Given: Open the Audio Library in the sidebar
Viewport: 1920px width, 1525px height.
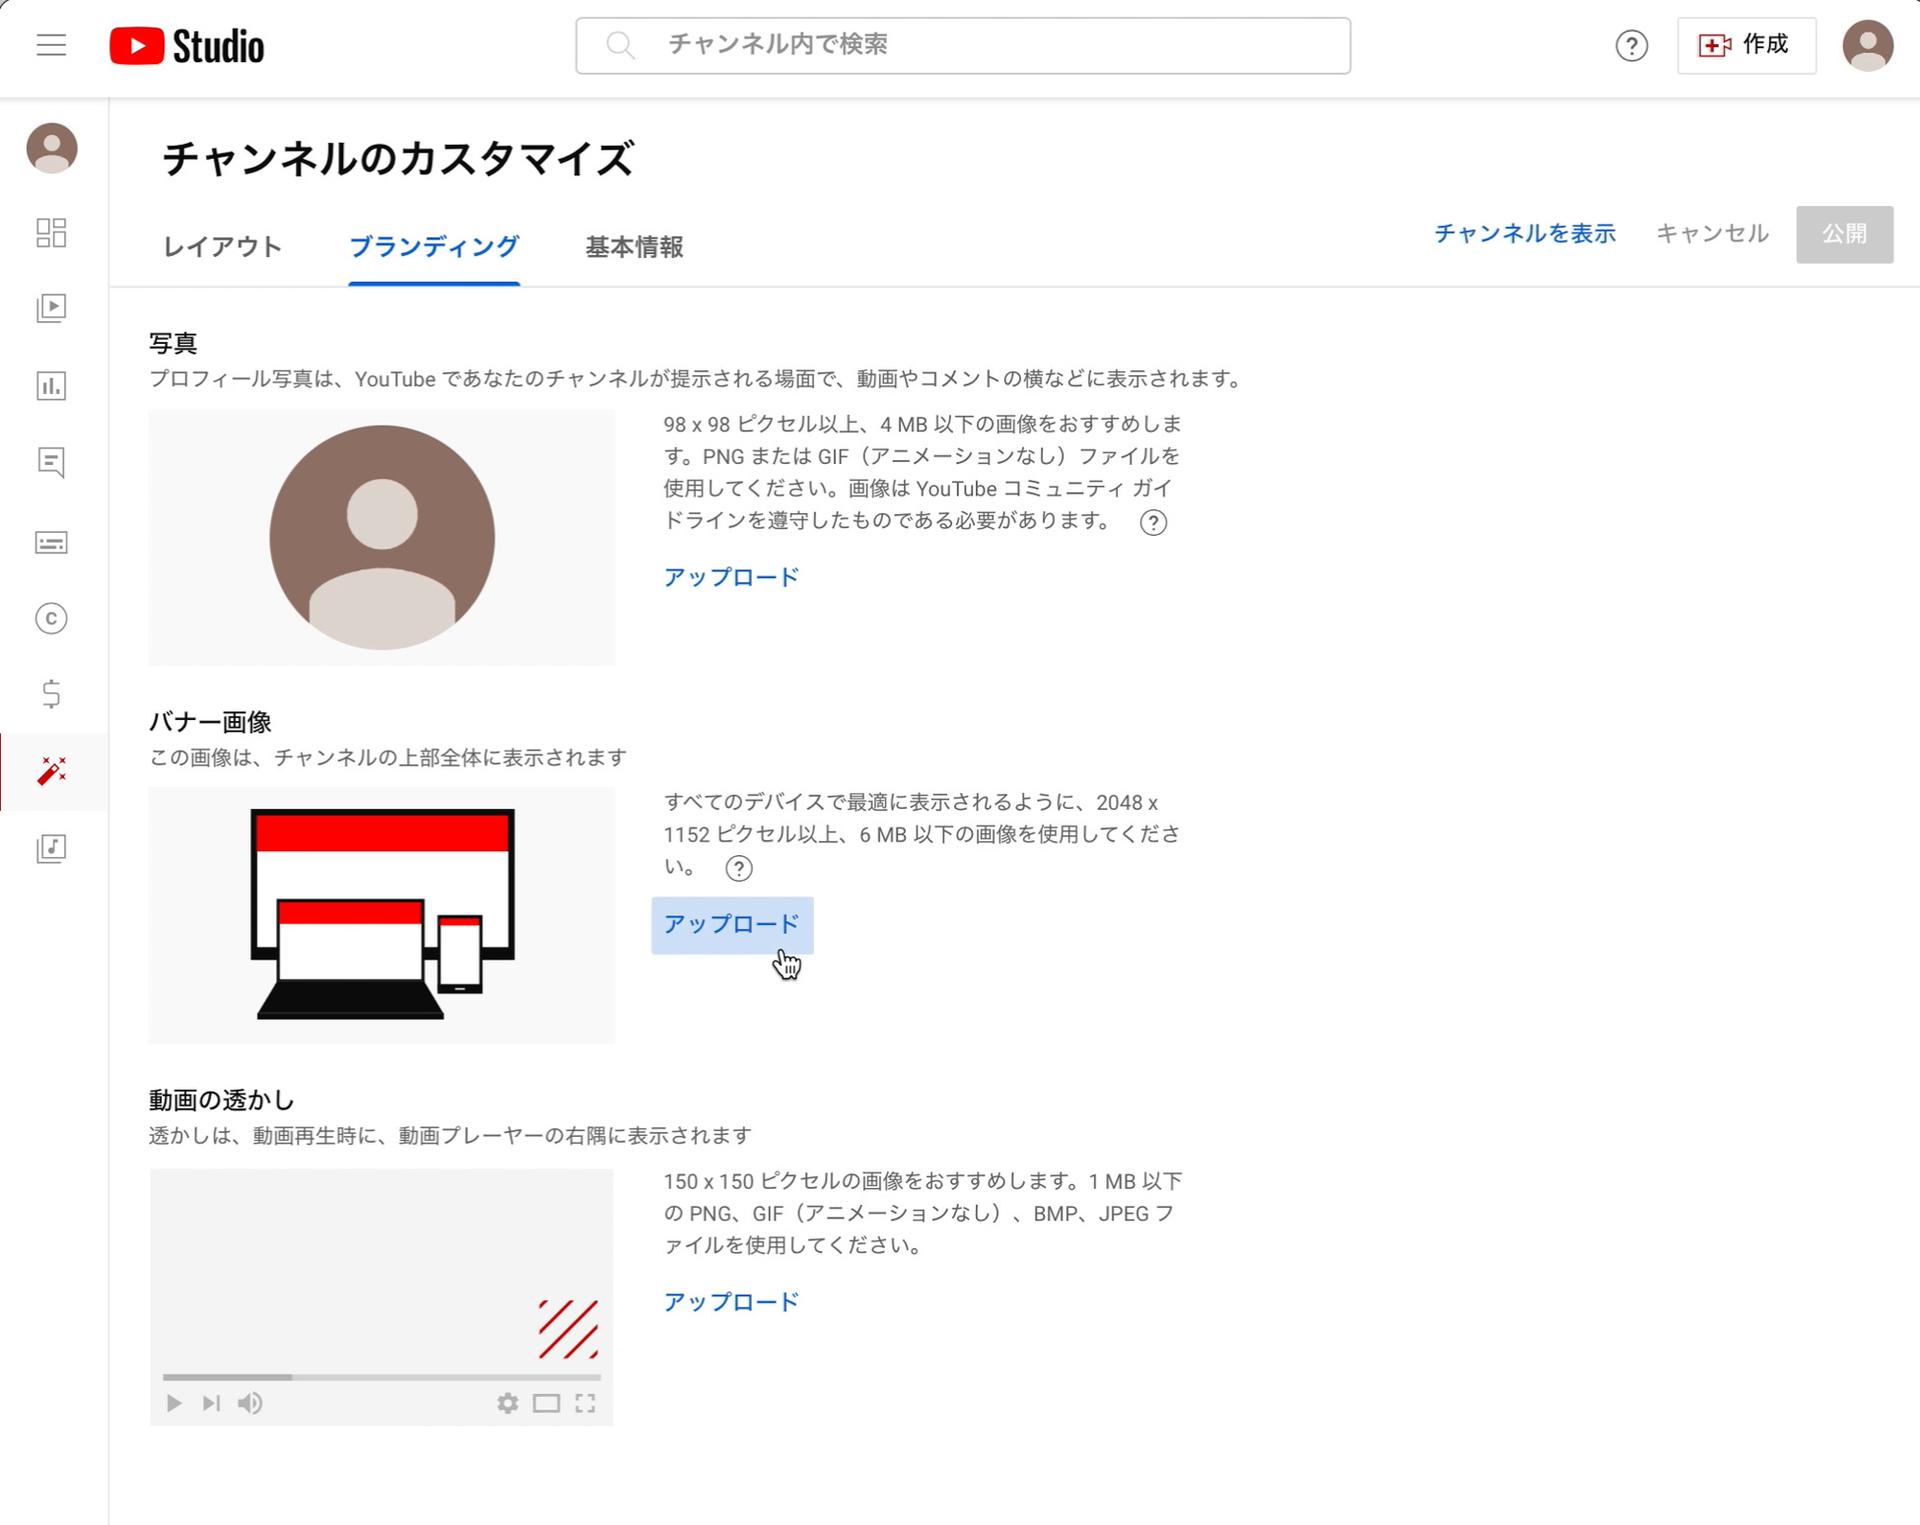Looking at the screenshot, I should 51,849.
